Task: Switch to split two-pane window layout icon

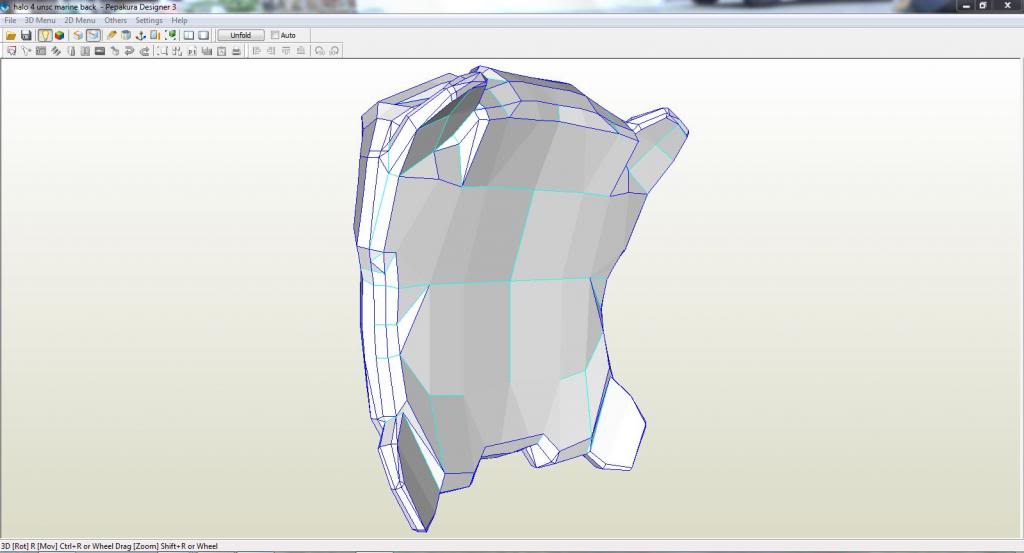Action: point(189,35)
